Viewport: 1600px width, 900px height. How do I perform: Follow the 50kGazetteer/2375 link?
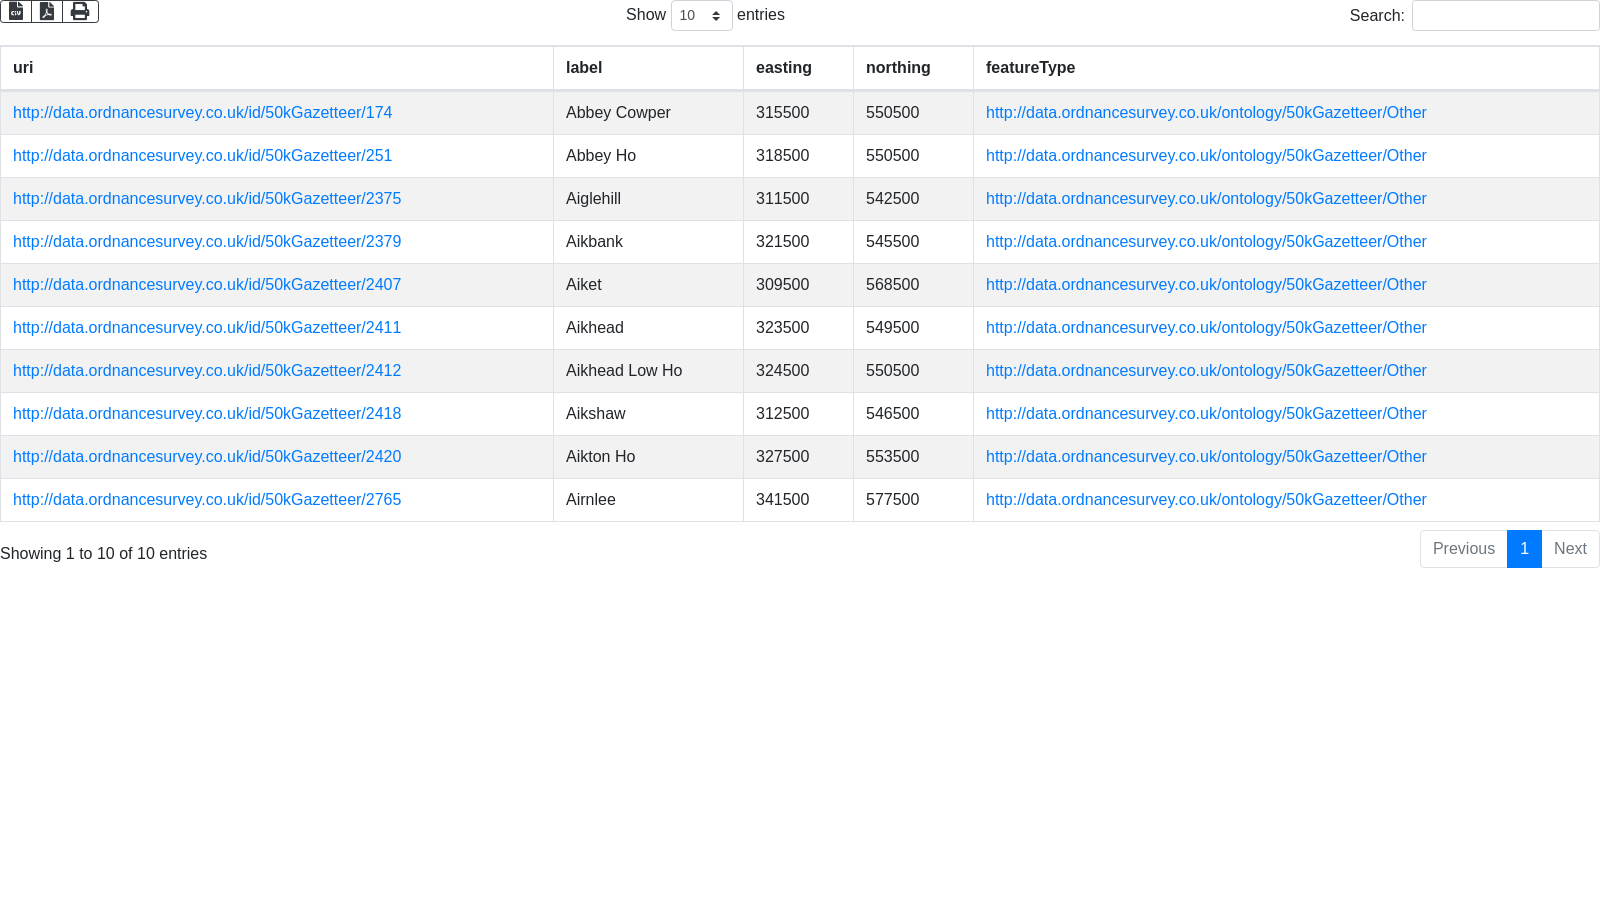pos(206,199)
